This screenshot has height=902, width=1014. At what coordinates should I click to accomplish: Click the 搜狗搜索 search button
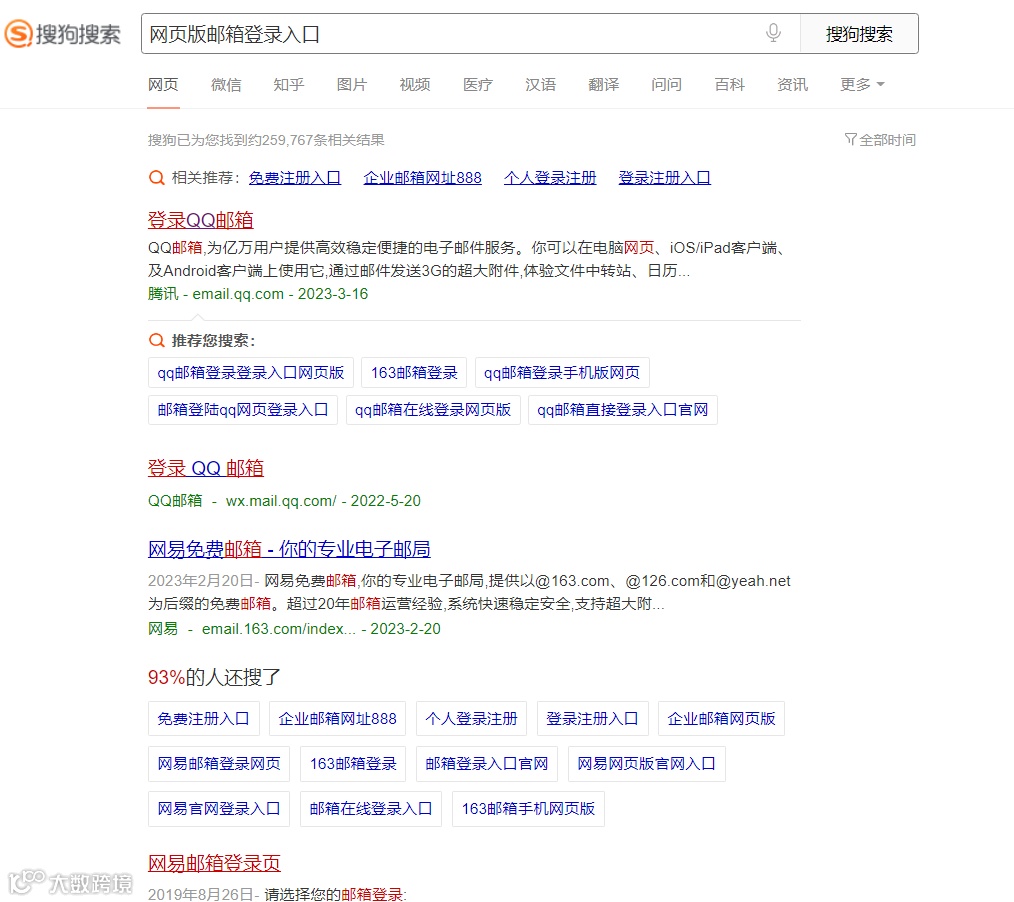(859, 34)
